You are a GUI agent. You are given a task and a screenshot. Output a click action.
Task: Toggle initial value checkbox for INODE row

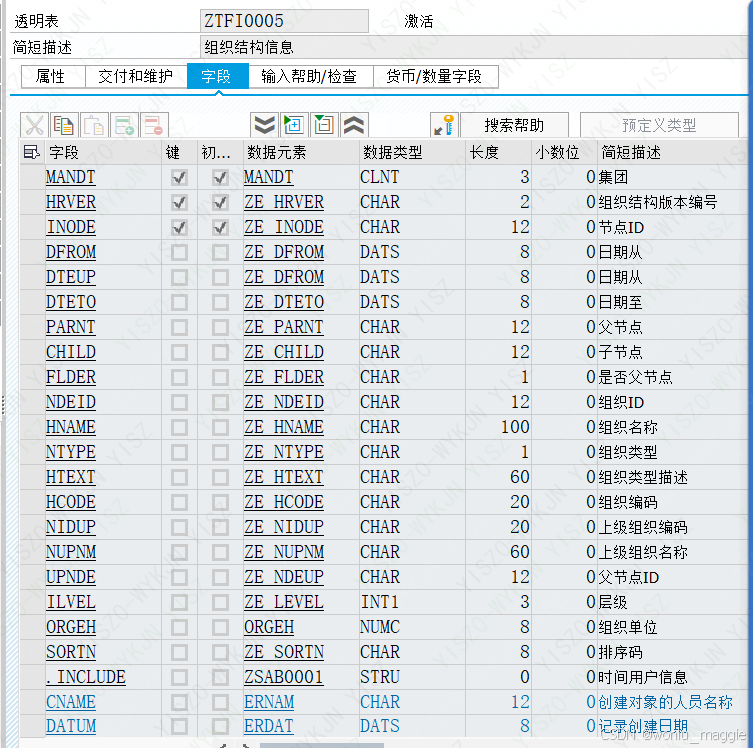click(x=220, y=228)
